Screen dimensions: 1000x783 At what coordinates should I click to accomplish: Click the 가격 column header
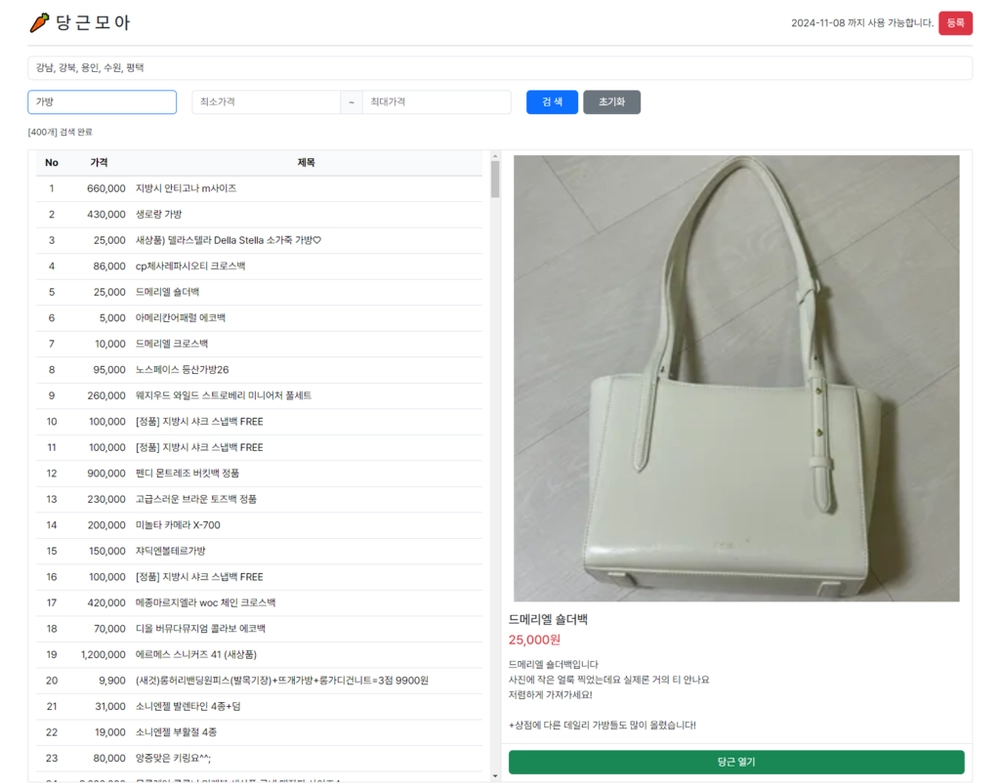(x=99, y=163)
